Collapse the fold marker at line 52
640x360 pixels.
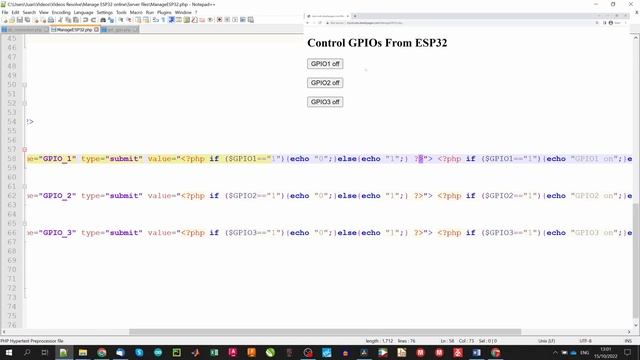click(x=24, y=103)
